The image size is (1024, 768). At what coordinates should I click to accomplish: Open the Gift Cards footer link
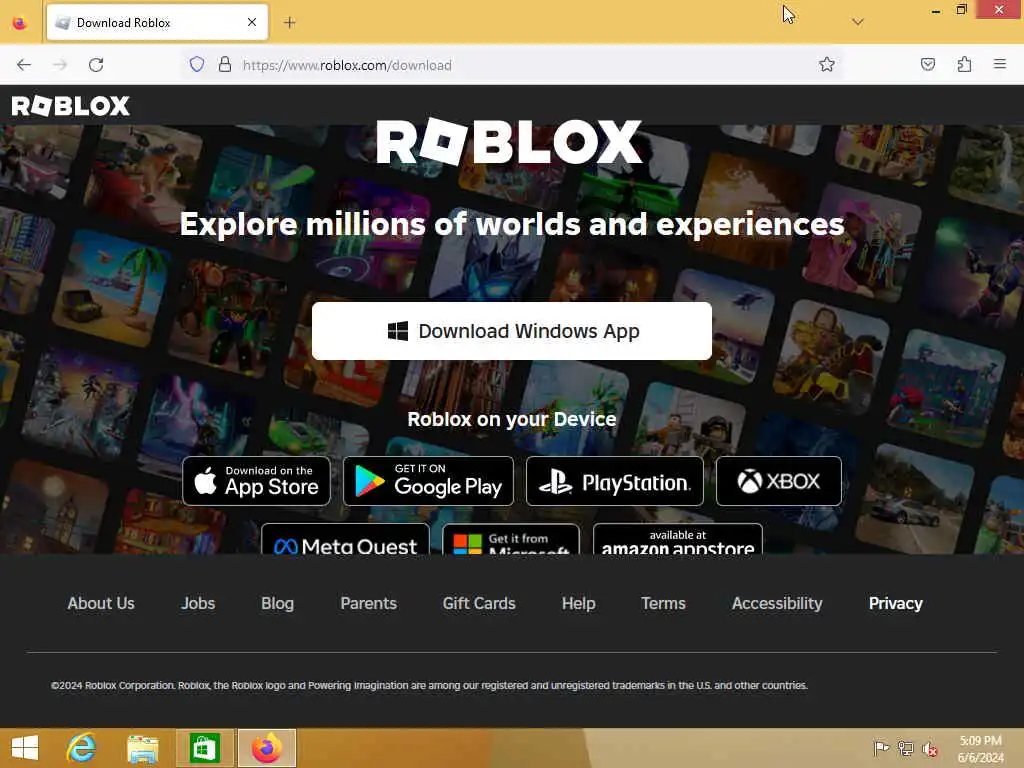(479, 603)
